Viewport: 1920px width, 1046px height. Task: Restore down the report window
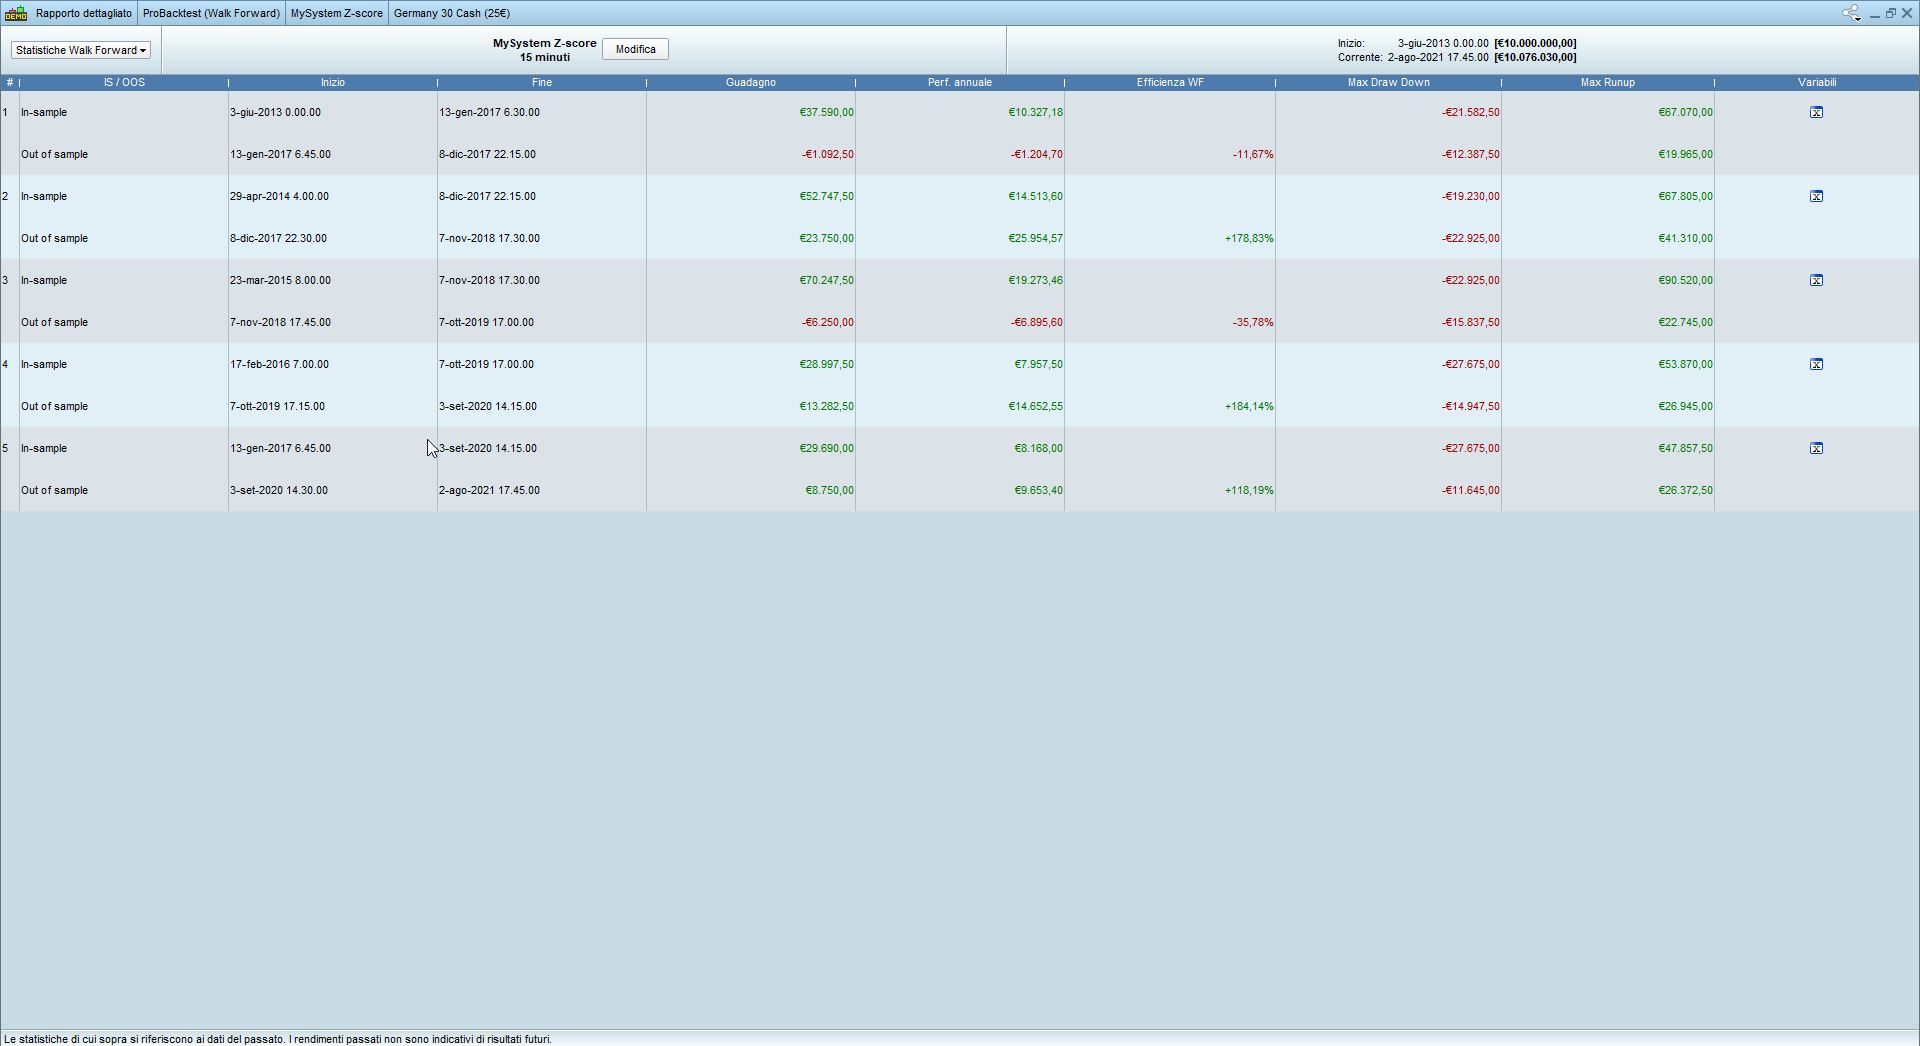click(1890, 13)
